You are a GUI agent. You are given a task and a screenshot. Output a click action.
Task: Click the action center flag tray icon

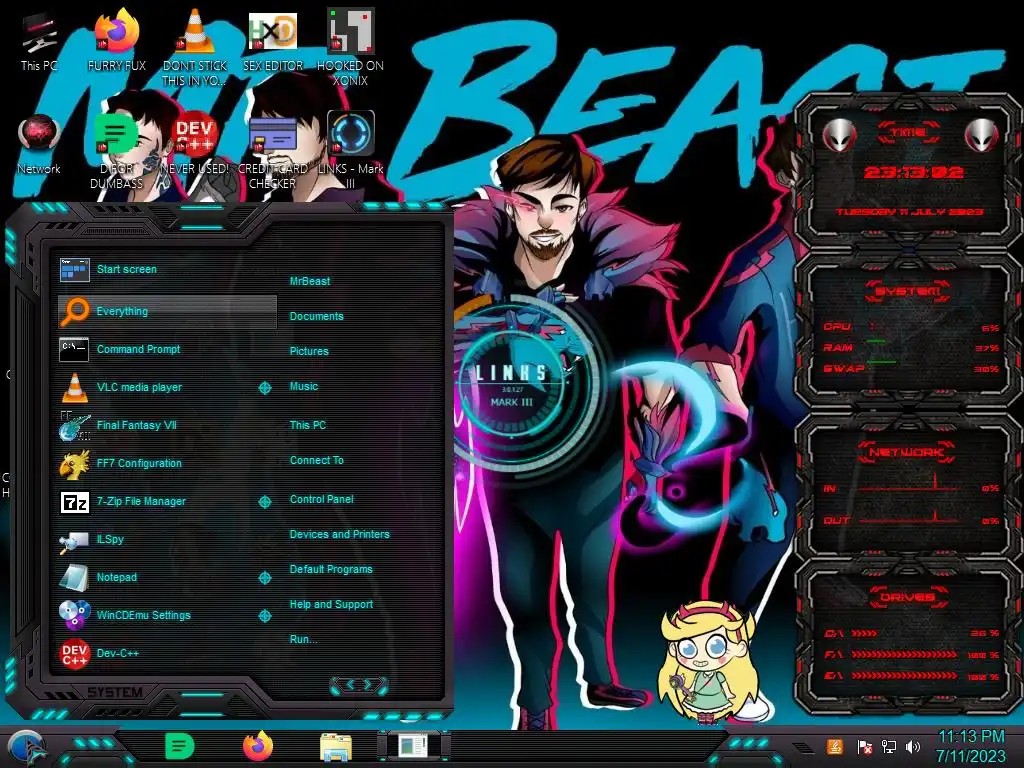click(x=864, y=746)
